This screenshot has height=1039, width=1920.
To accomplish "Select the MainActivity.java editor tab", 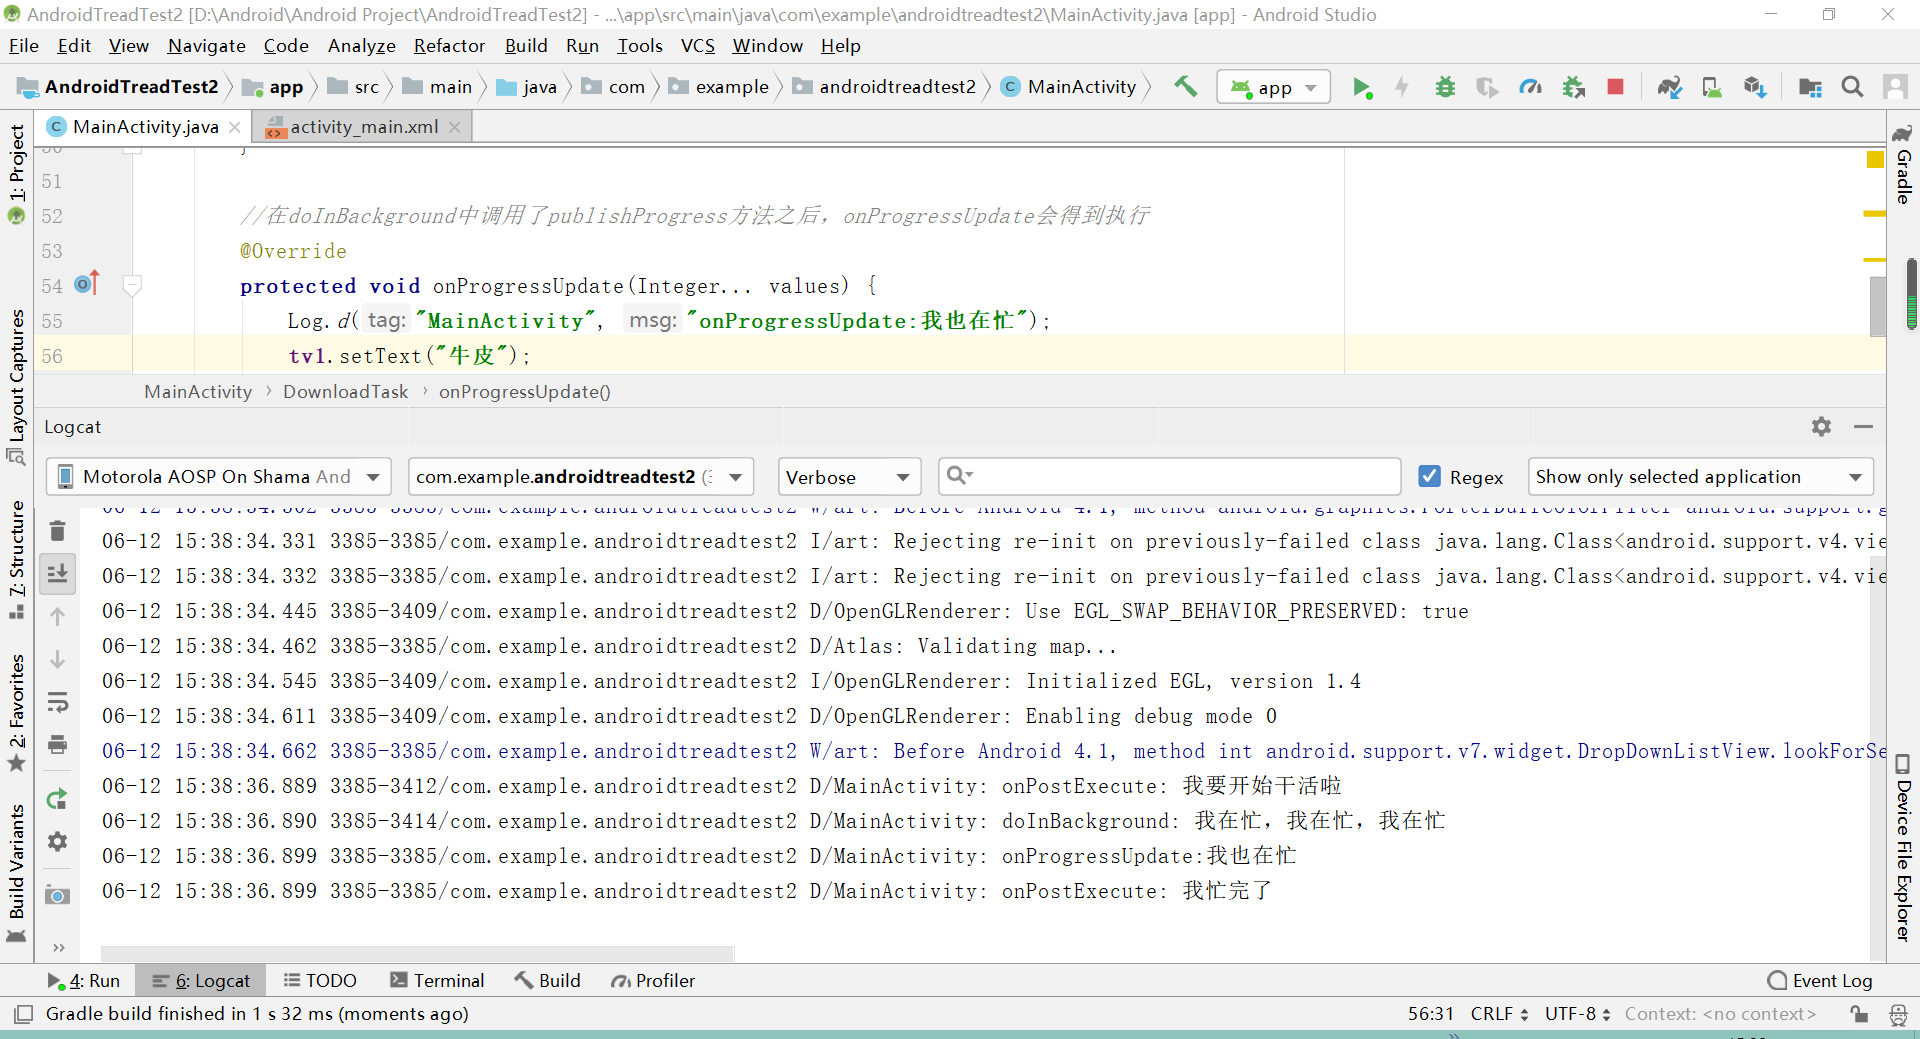I will (x=145, y=127).
